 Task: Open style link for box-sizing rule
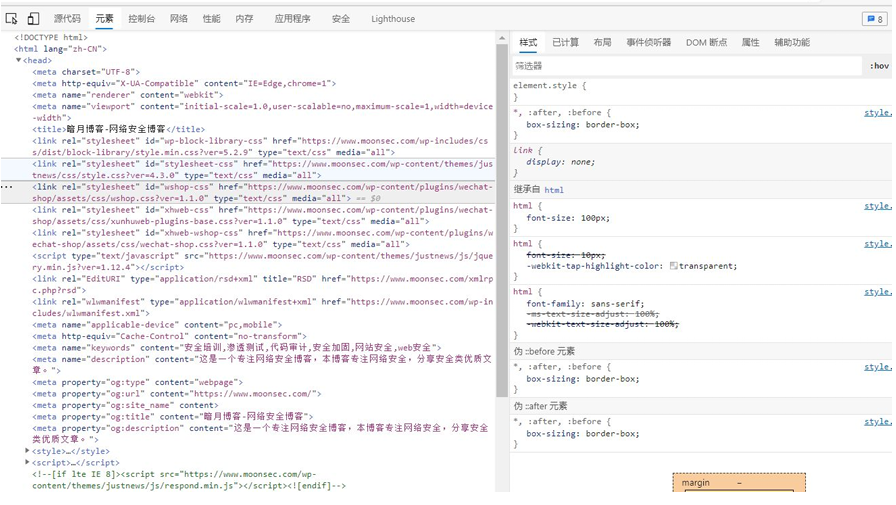coord(878,113)
